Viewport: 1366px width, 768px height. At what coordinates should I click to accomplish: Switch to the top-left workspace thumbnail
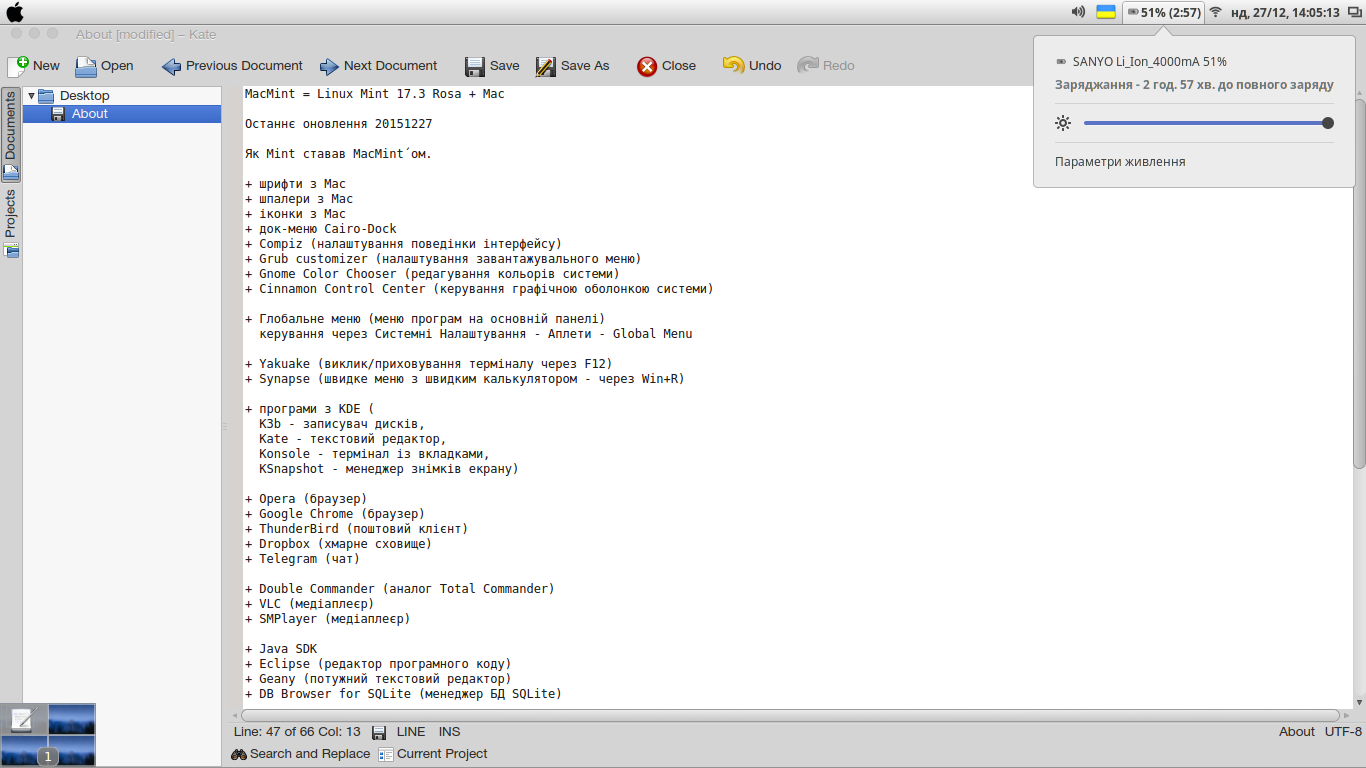24,719
